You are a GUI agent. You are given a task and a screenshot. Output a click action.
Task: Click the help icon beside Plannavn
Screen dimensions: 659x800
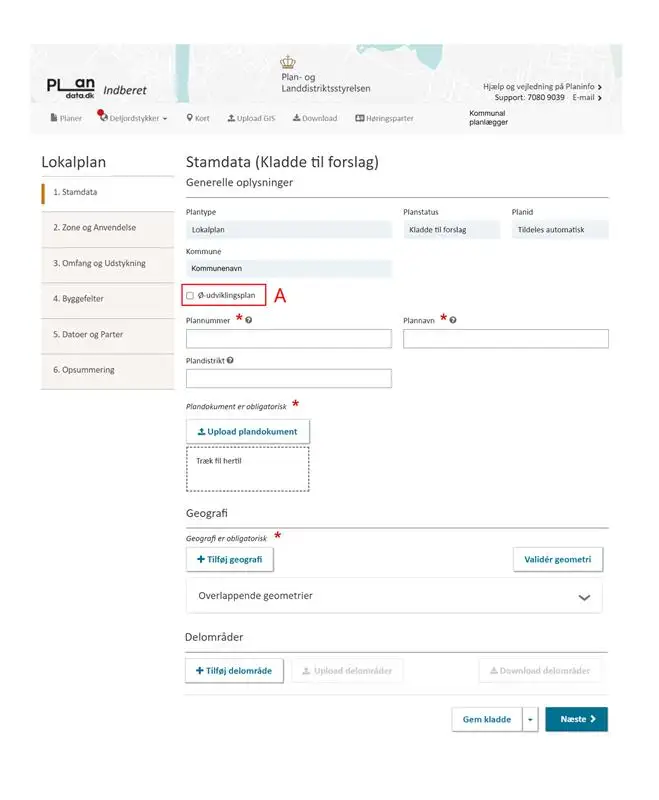coord(454,320)
